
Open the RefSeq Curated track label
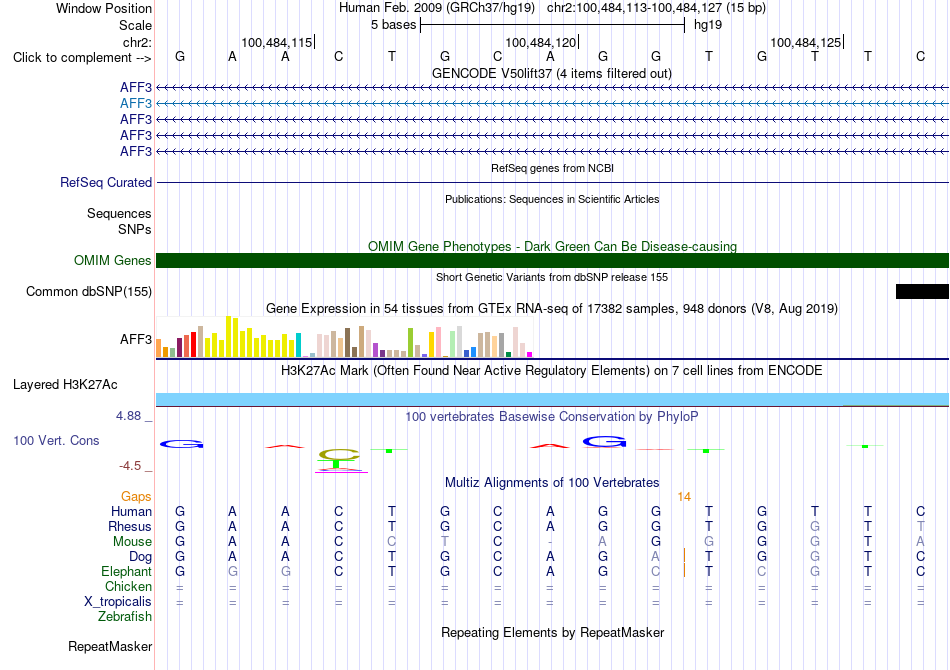(x=106, y=182)
